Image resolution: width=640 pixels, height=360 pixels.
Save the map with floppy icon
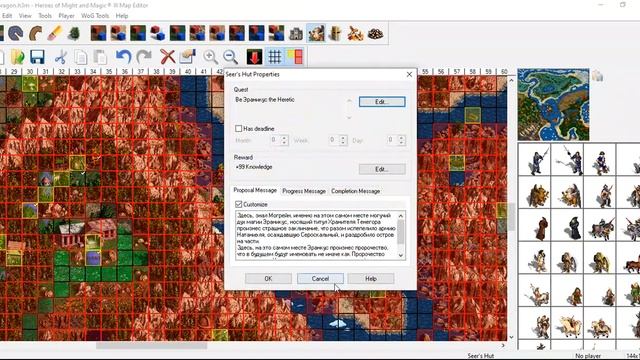[x=37, y=57]
